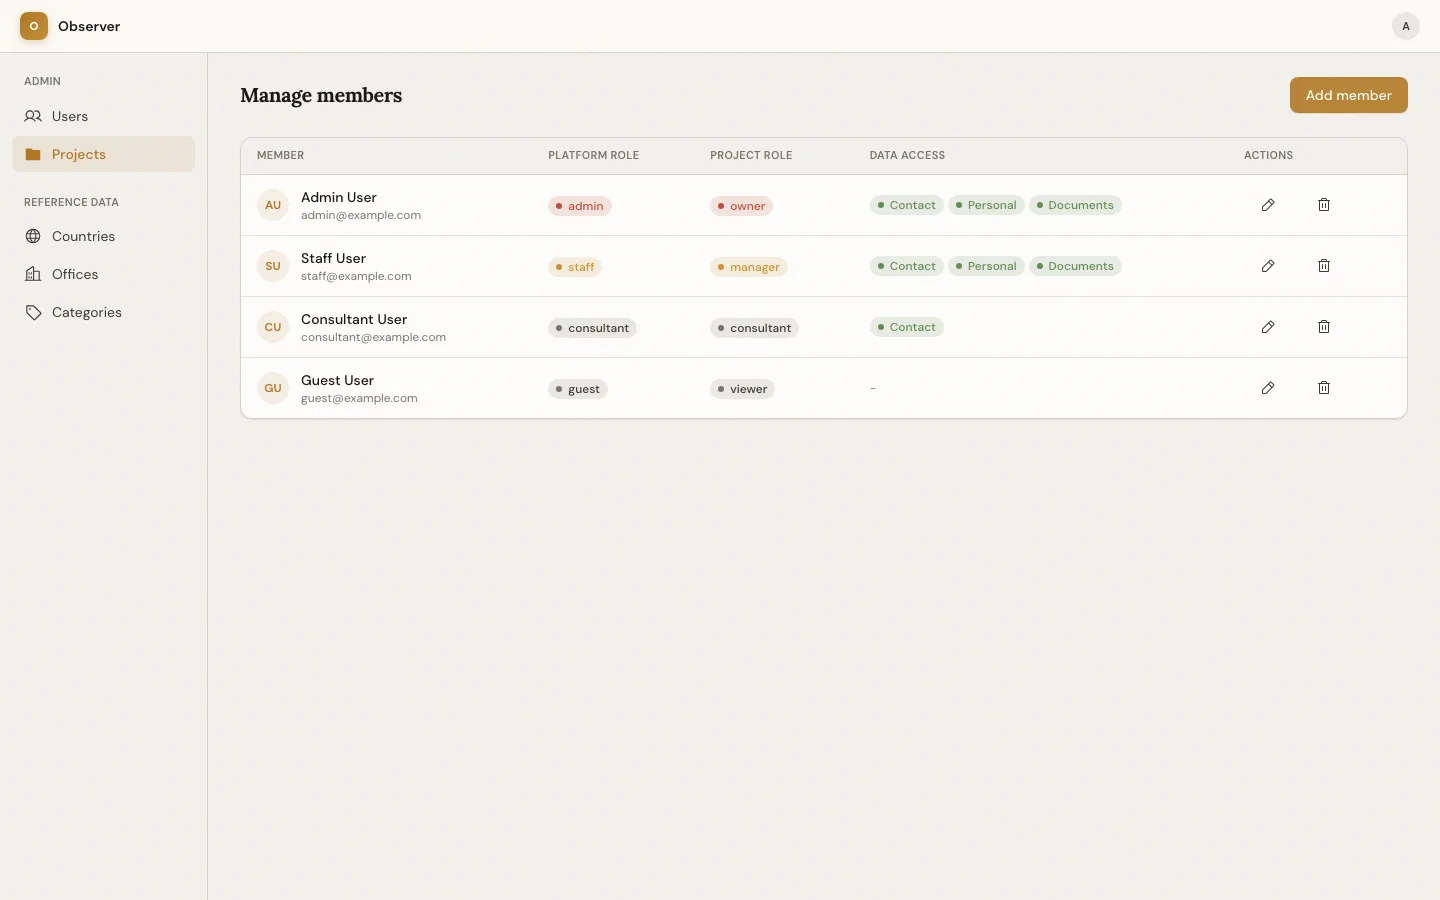The width and height of the screenshot is (1440, 900).
Task: Click the Countries globe icon
Action: (x=33, y=236)
